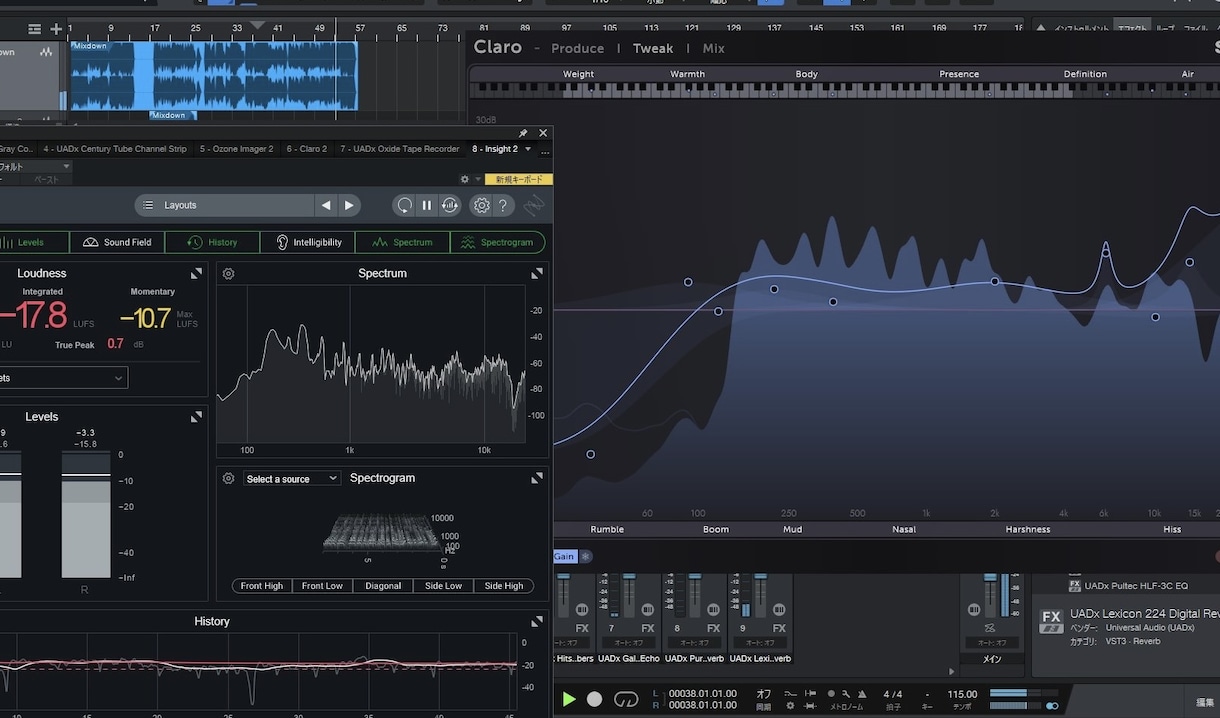
Task: Pin the Insight 2 plugin window
Action: [523, 133]
